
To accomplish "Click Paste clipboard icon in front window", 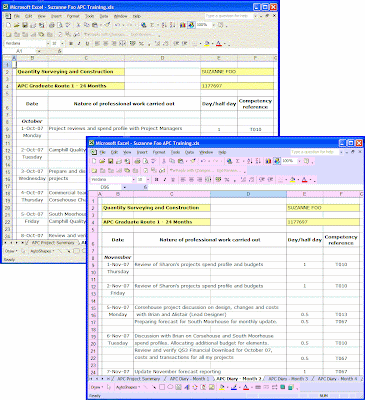I will click(x=180, y=161).
